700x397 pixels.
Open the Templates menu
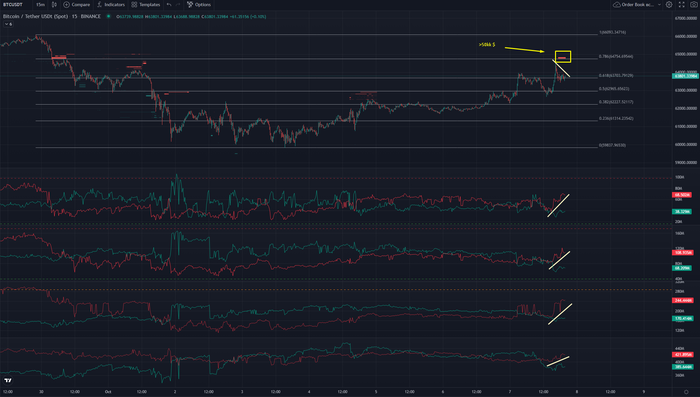[x=146, y=4]
